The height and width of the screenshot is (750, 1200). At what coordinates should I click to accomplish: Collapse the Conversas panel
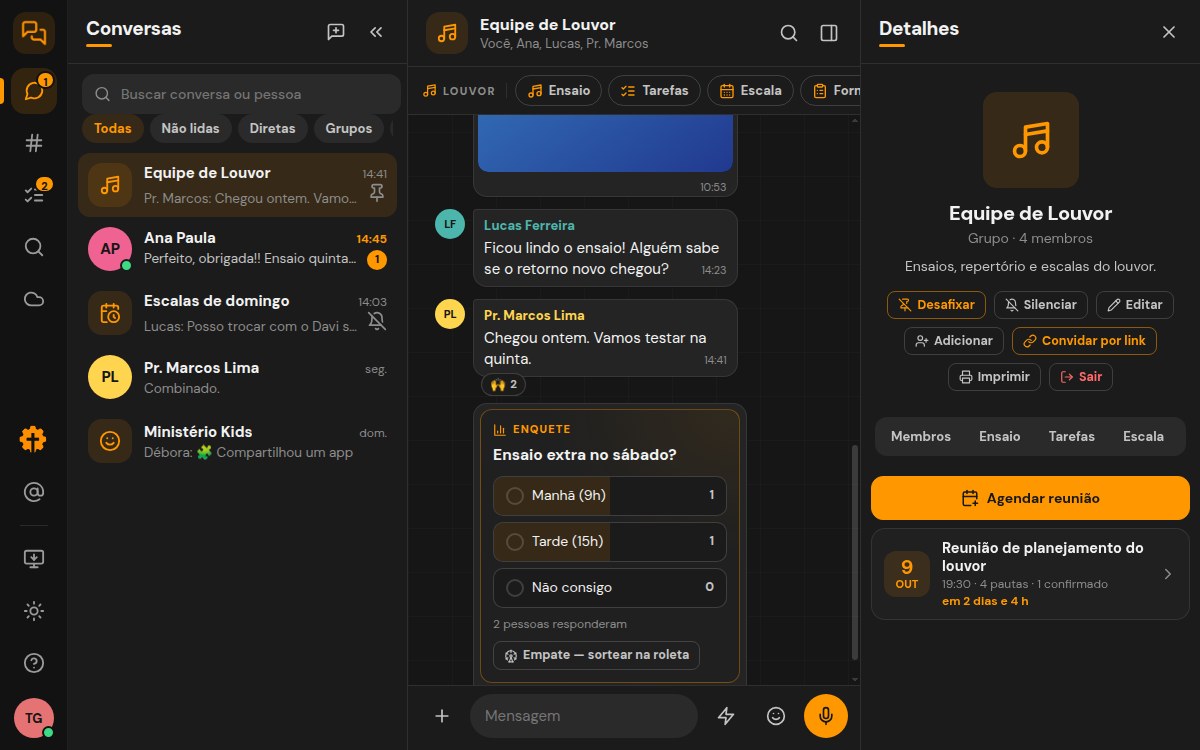(x=376, y=32)
